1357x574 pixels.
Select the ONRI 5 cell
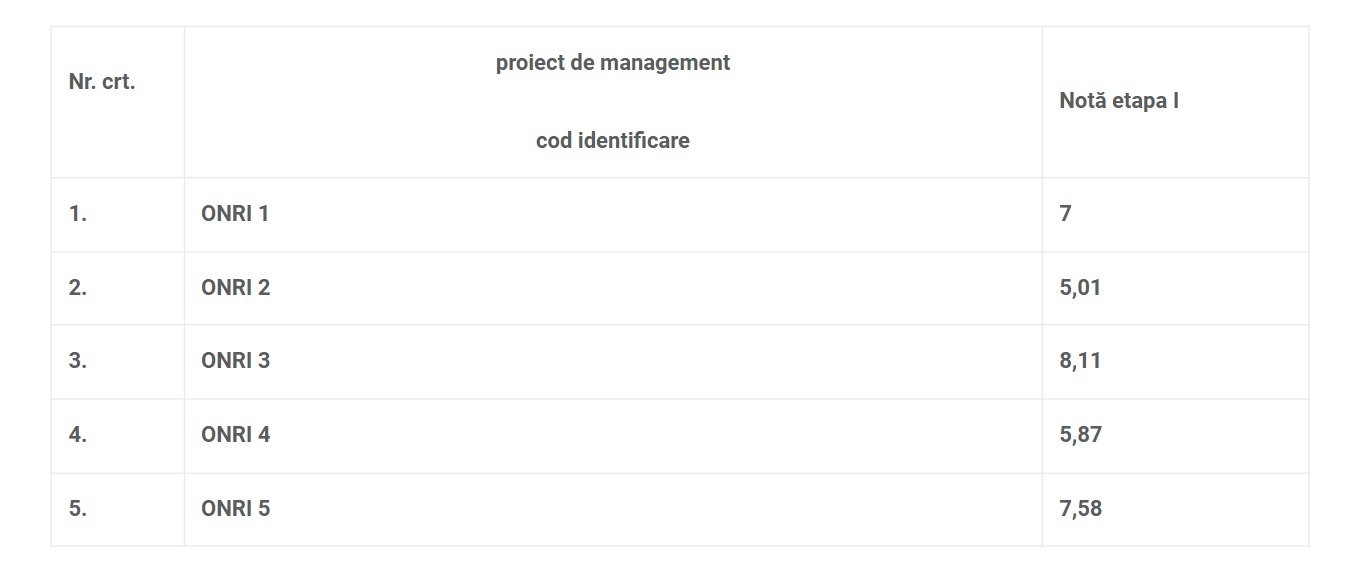click(x=235, y=509)
